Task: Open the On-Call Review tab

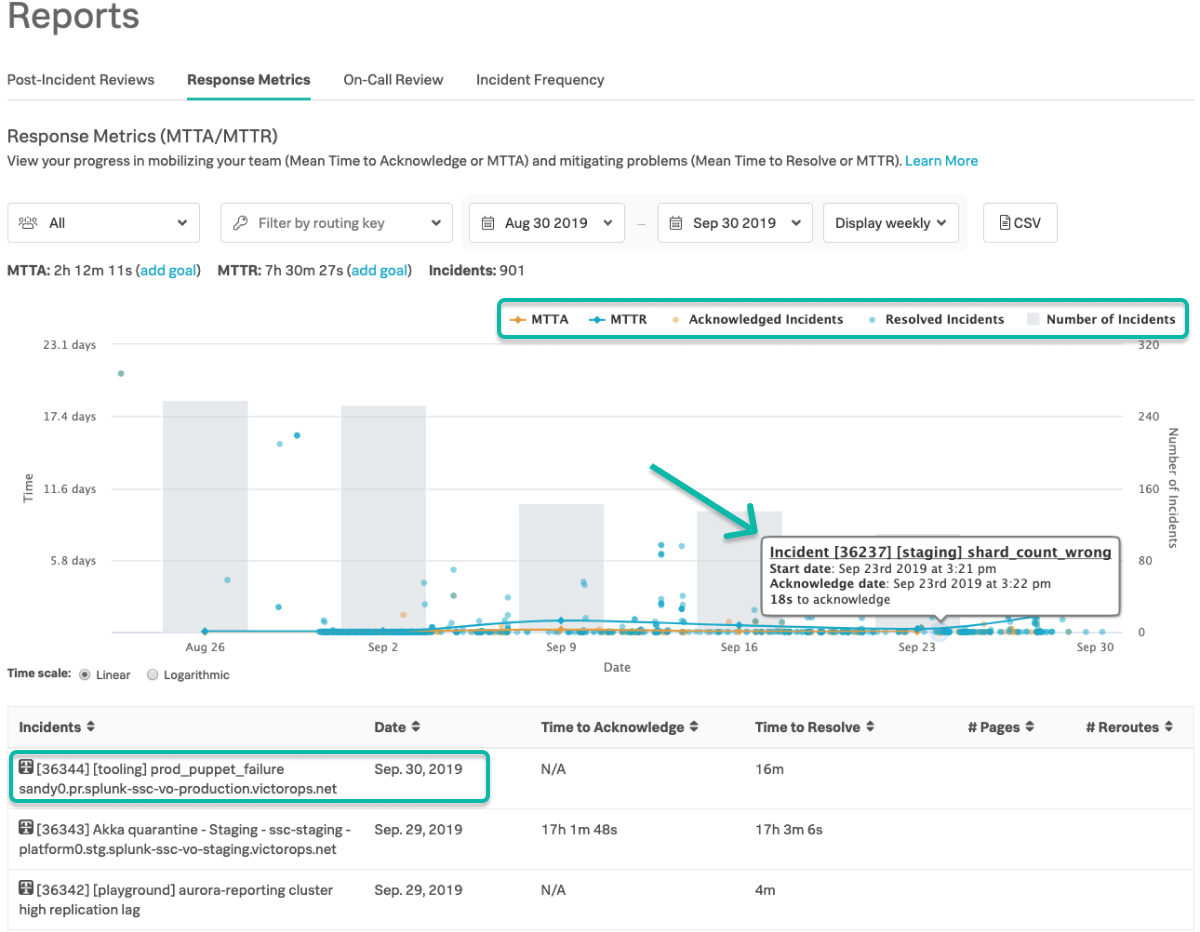Action: tap(393, 79)
